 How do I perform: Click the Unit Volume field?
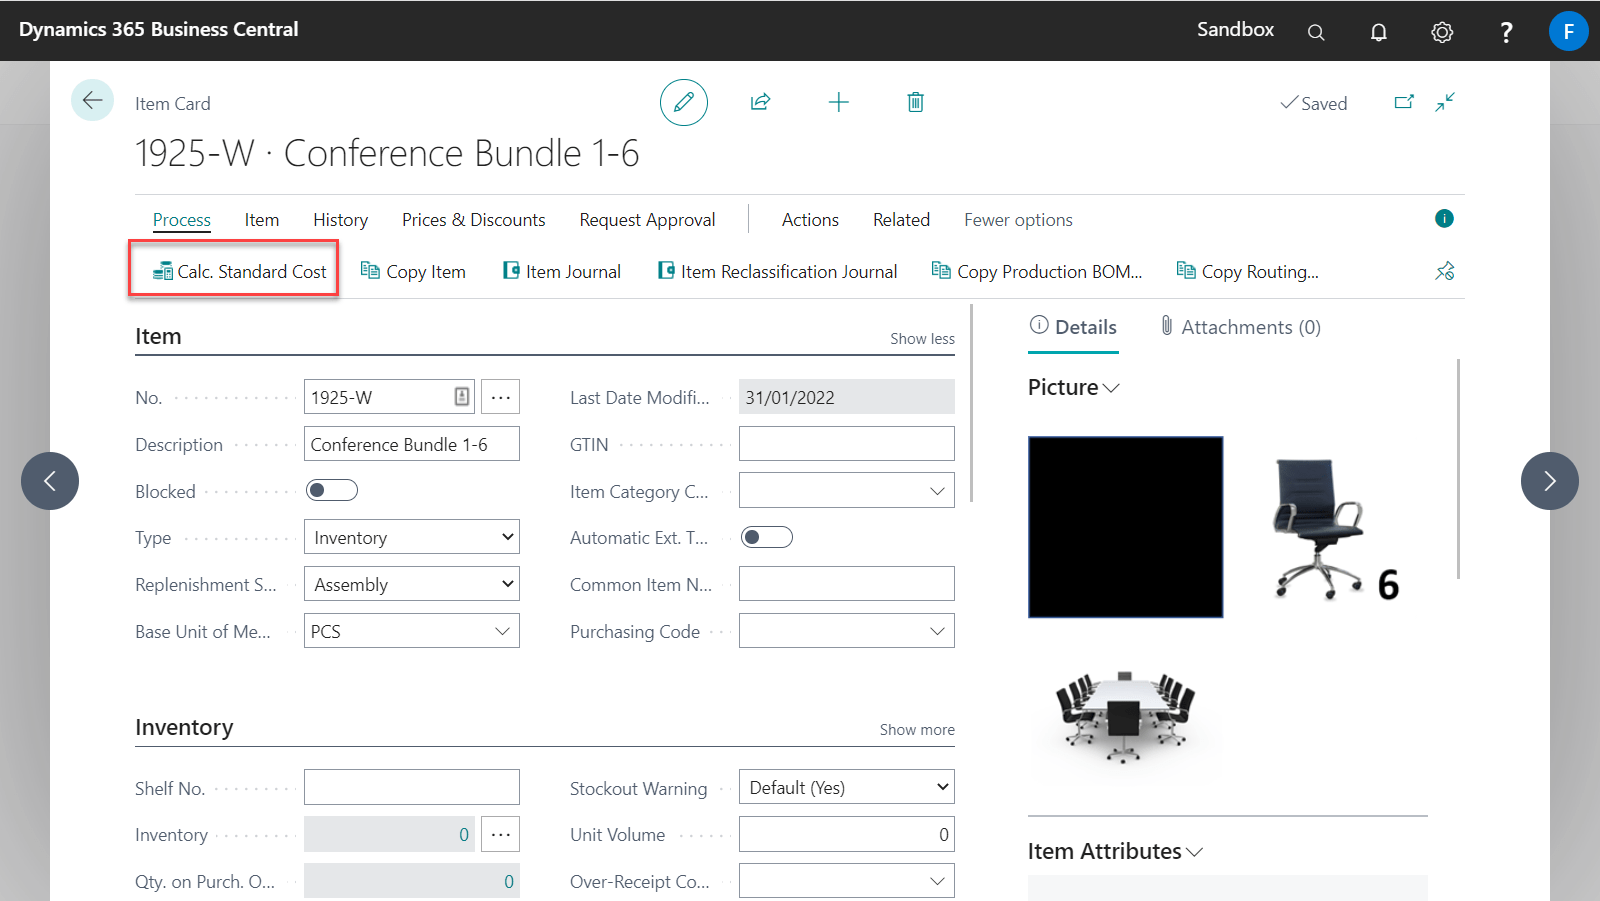pyautogui.click(x=847, y=834)
